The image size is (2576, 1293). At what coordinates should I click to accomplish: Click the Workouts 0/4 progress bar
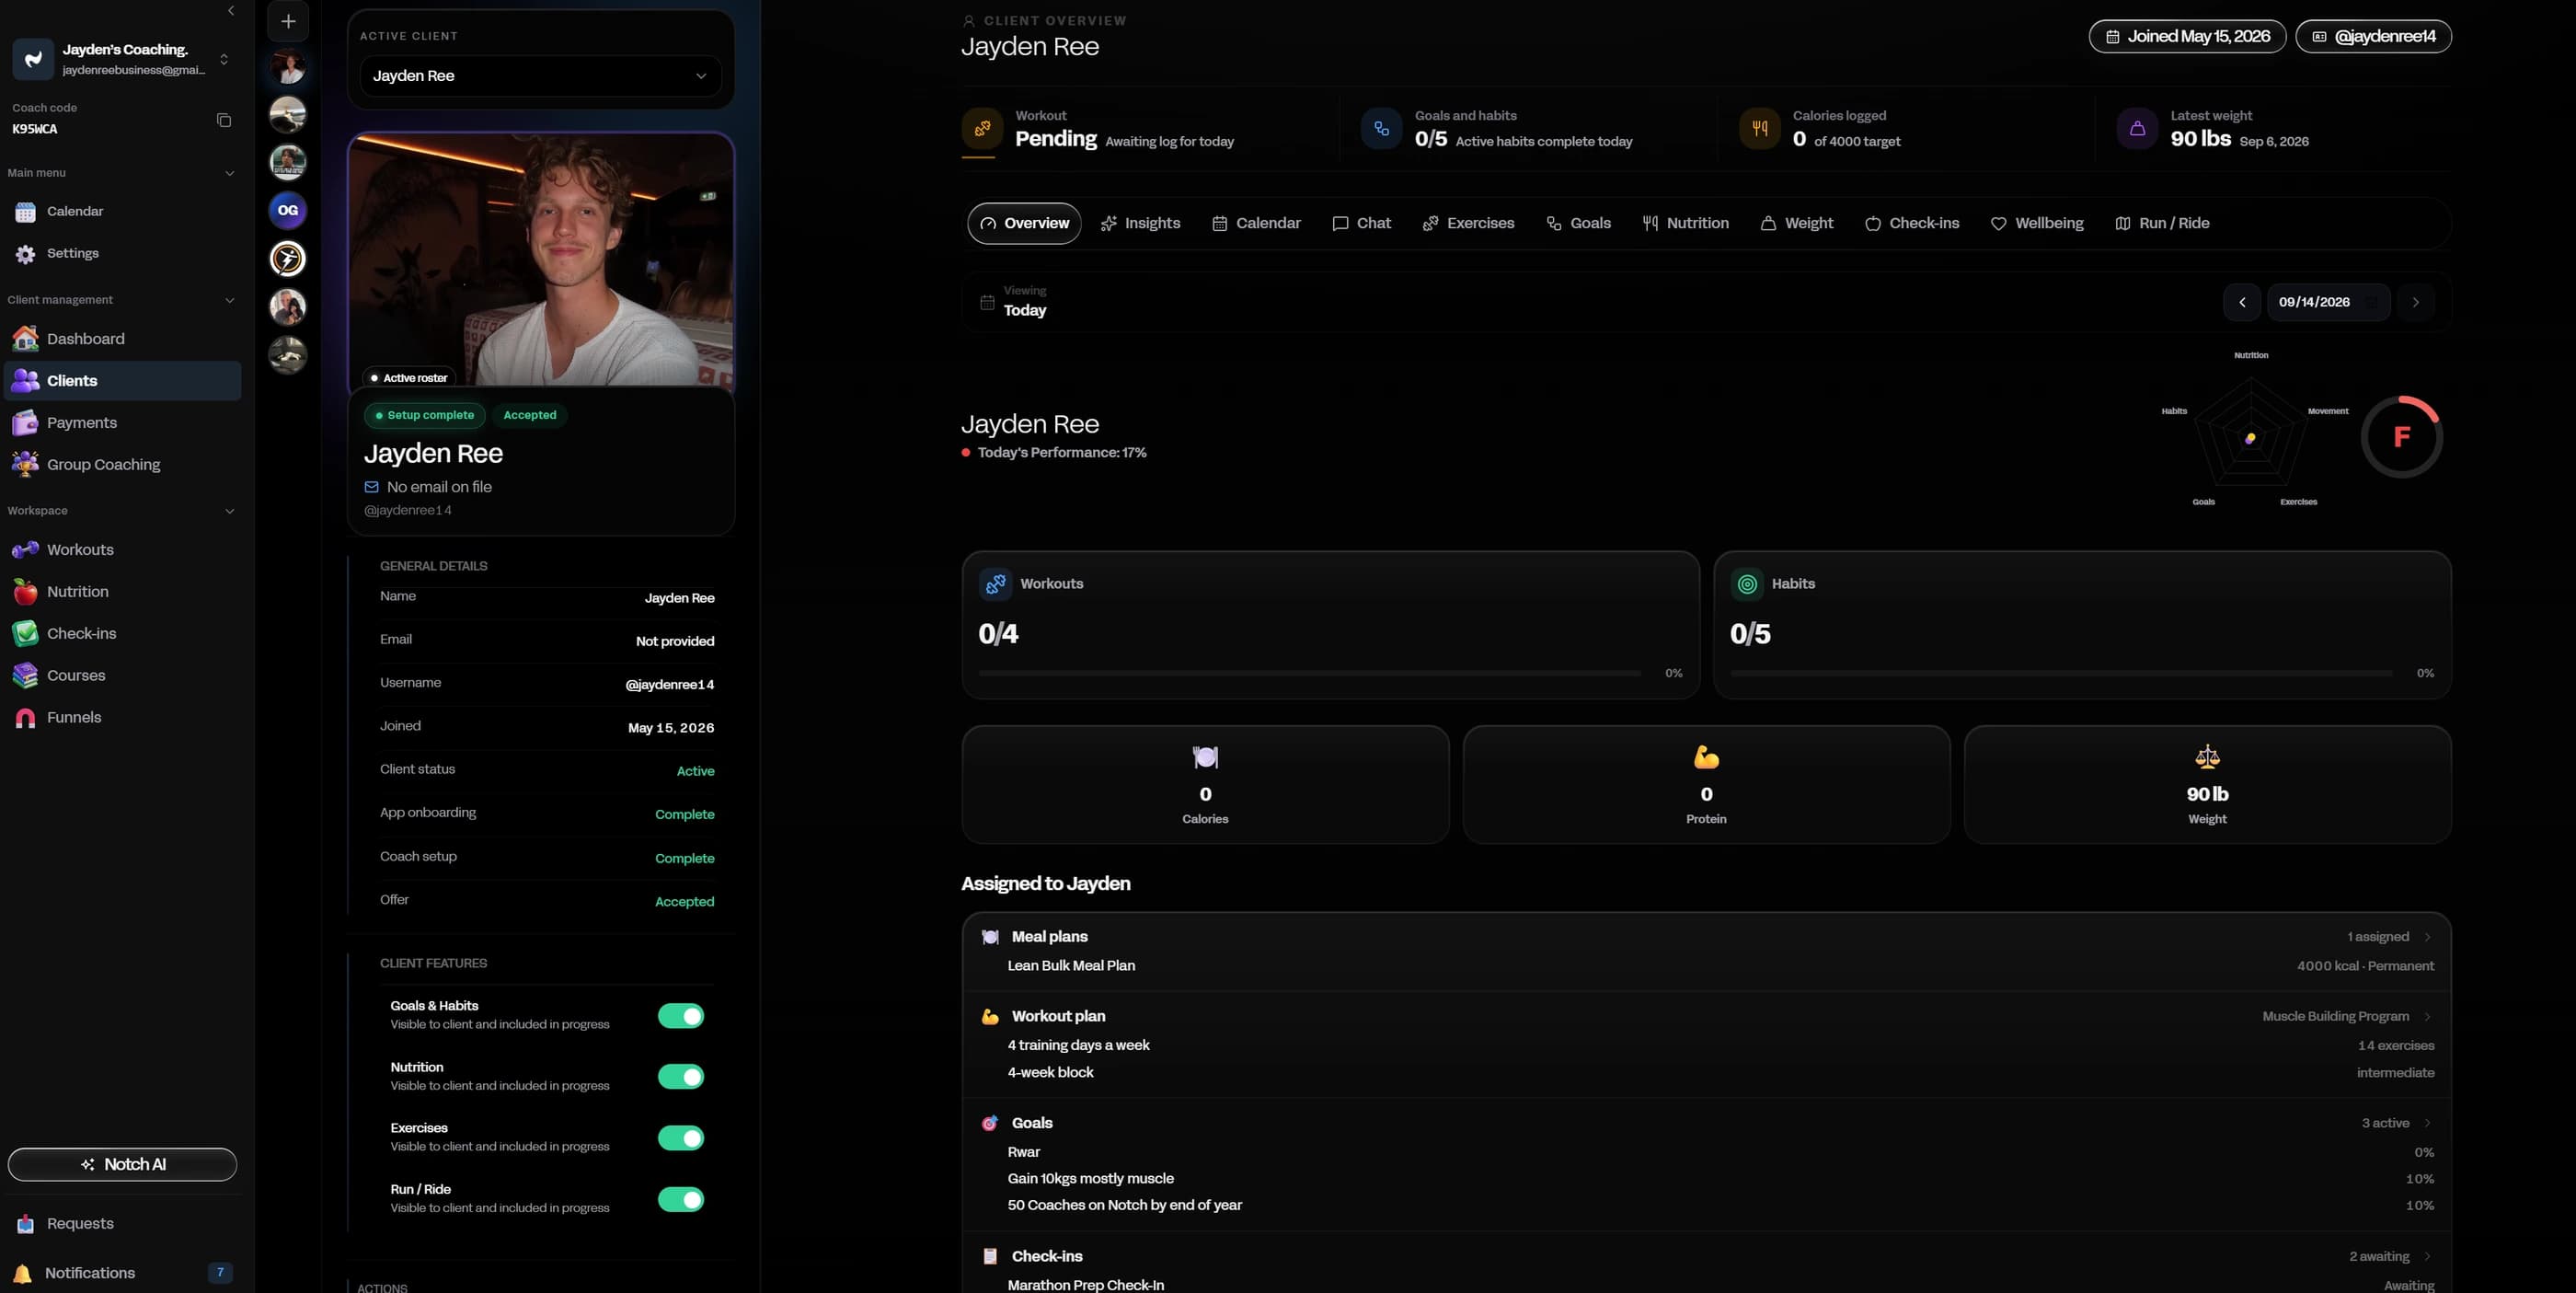1310,674
